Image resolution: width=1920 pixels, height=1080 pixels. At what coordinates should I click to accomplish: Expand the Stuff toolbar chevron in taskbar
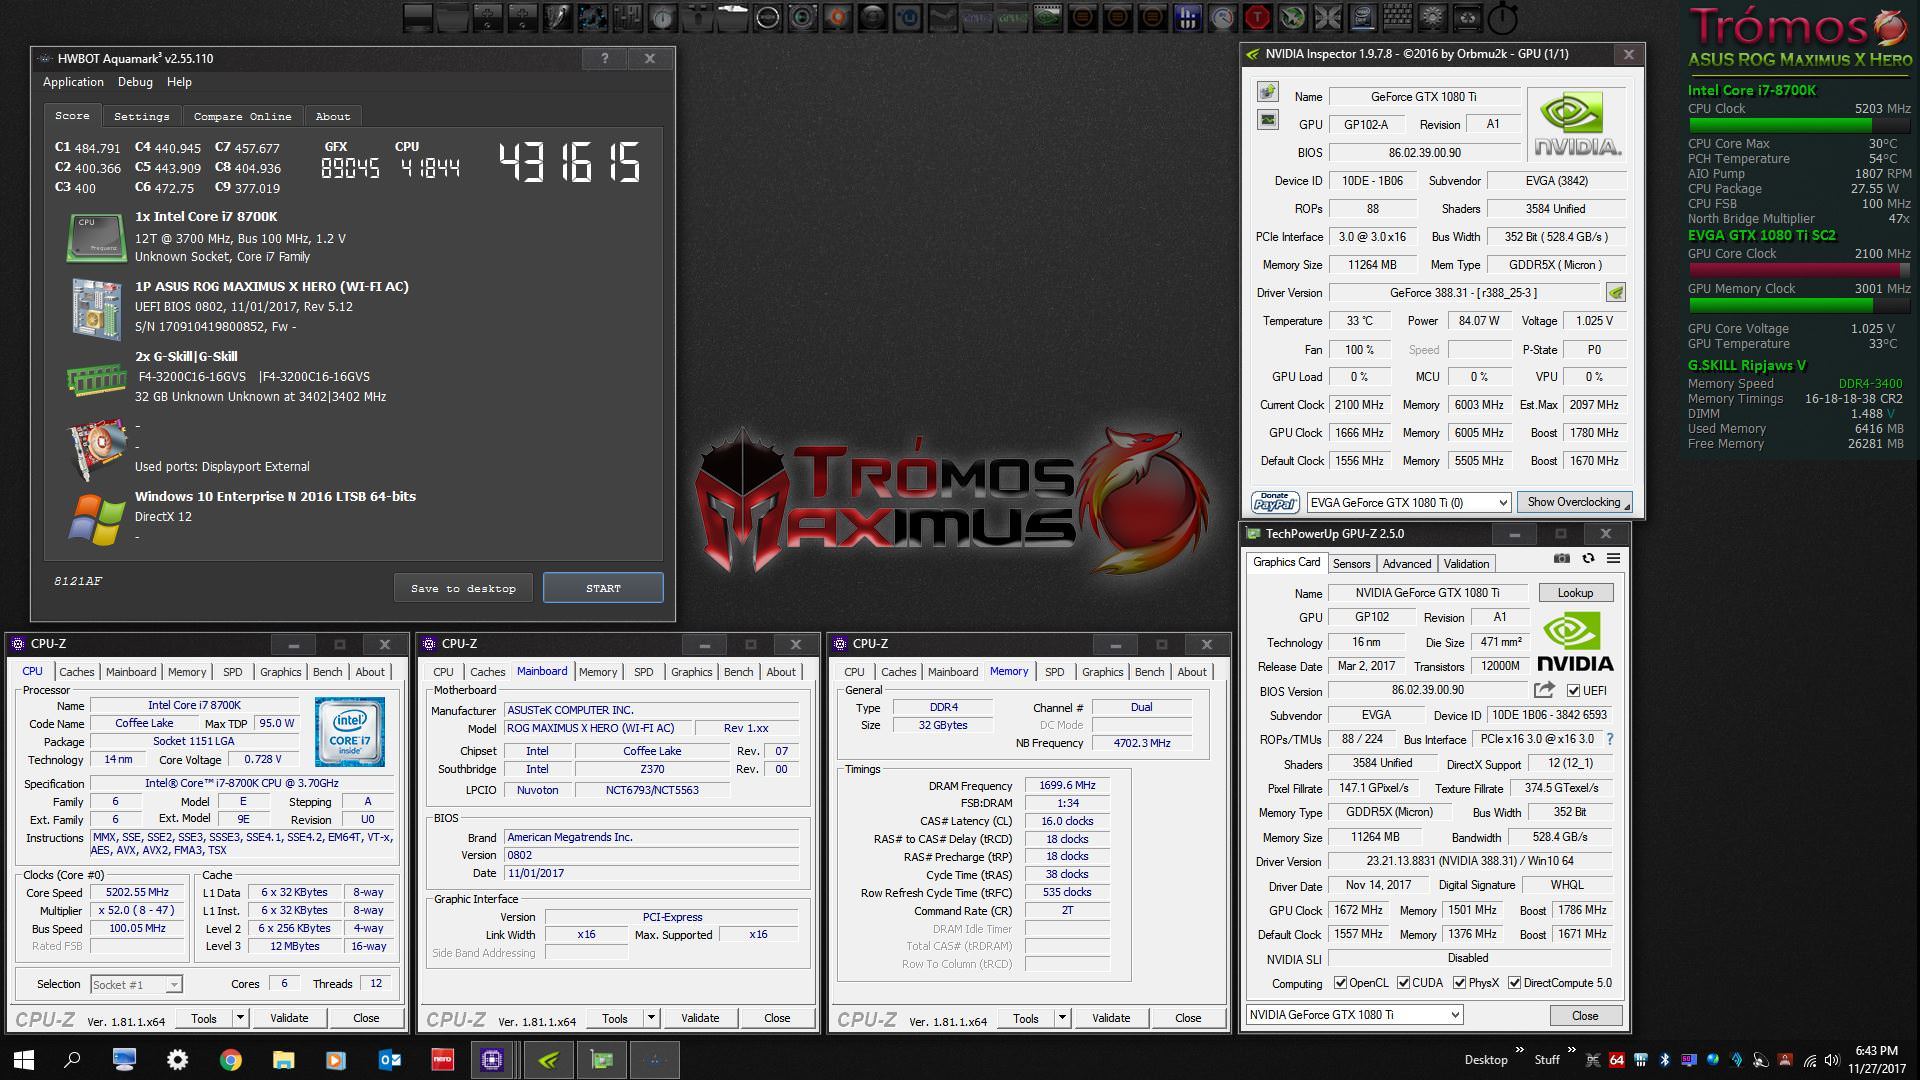coord(1571,1050)
